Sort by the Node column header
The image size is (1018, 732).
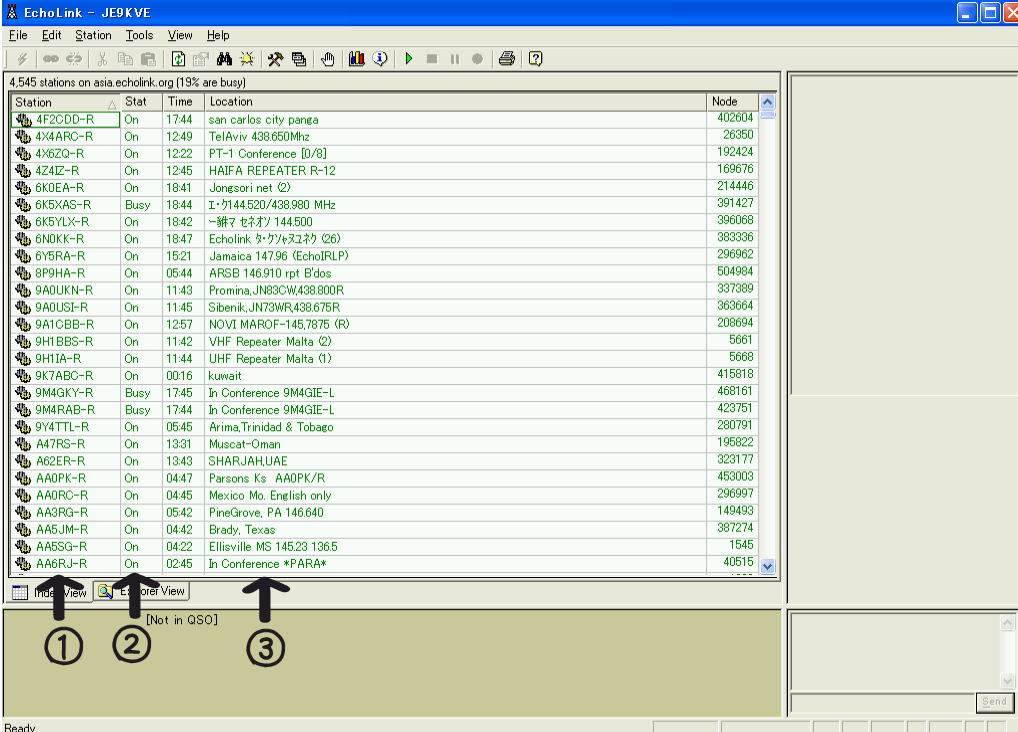click(732, 102)
